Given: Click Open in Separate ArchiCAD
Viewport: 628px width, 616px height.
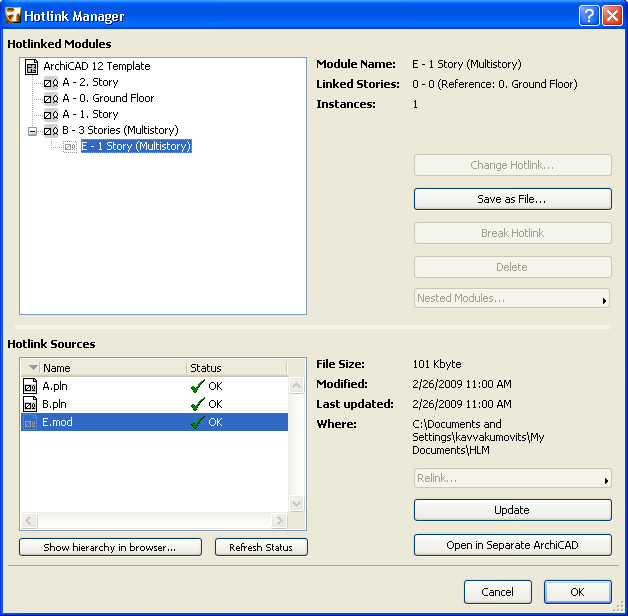Looking at the screenshot, I should [x=513, y=545].
